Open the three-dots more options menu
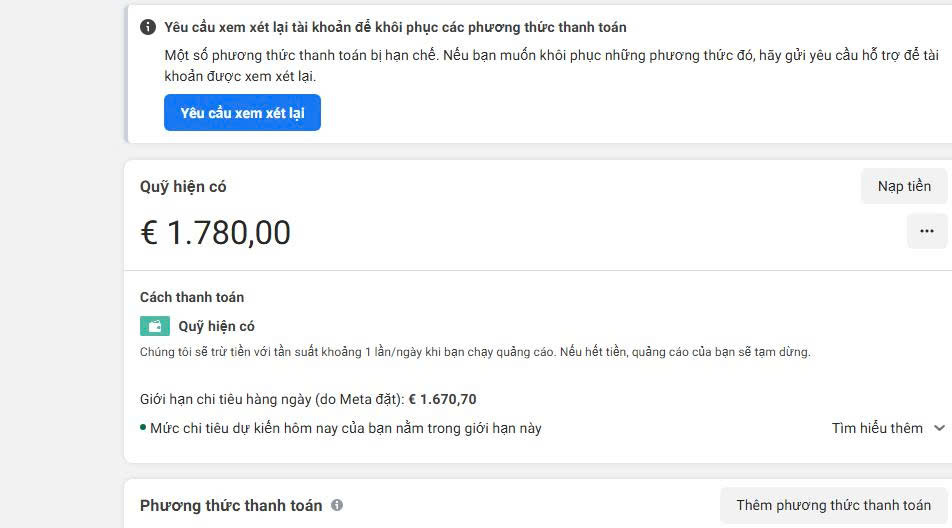 926,231
